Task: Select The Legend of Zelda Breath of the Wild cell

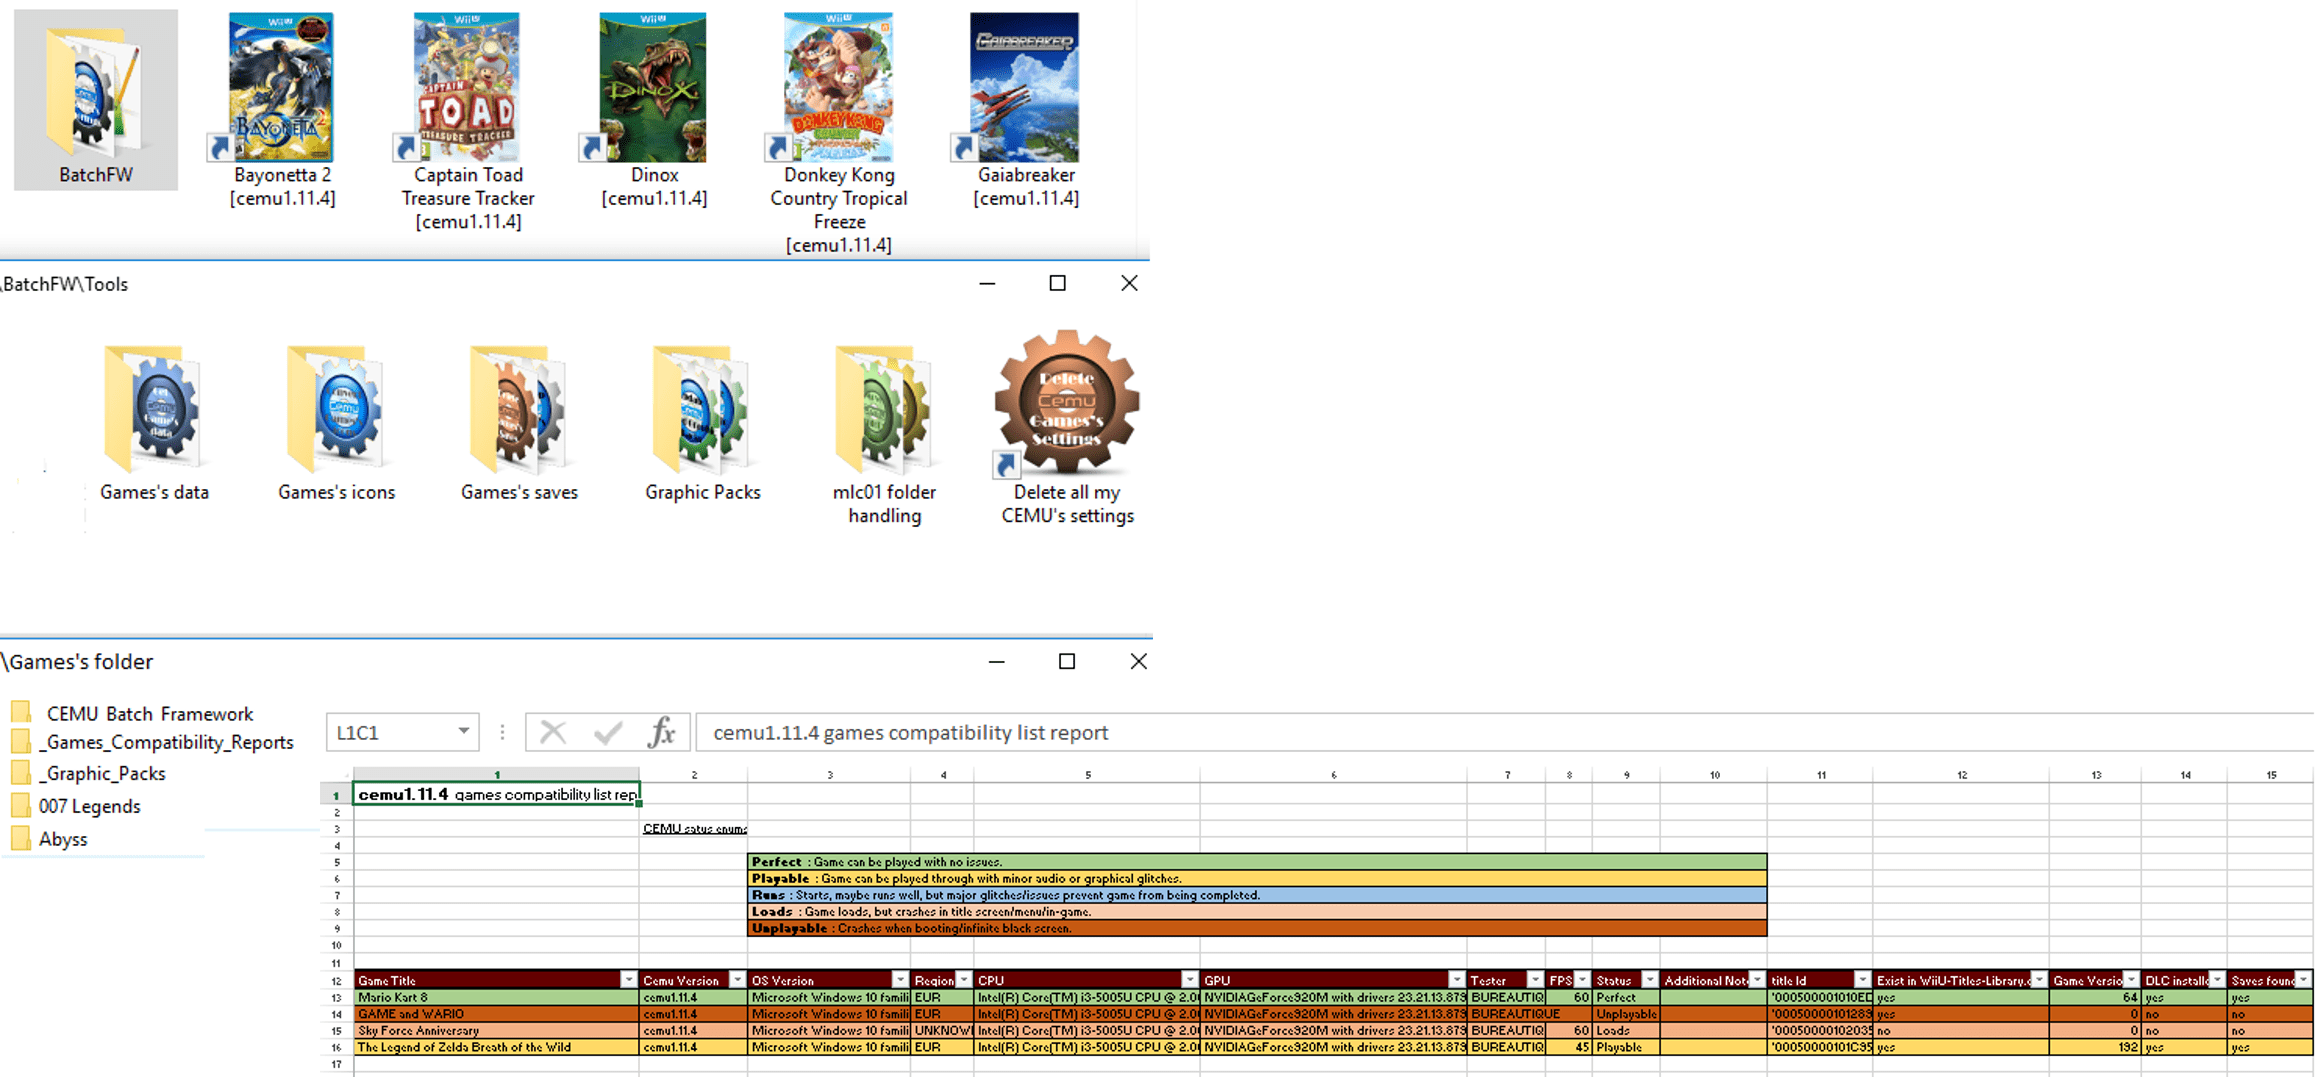Action: pyautogui.click(x=497, y=1048)
